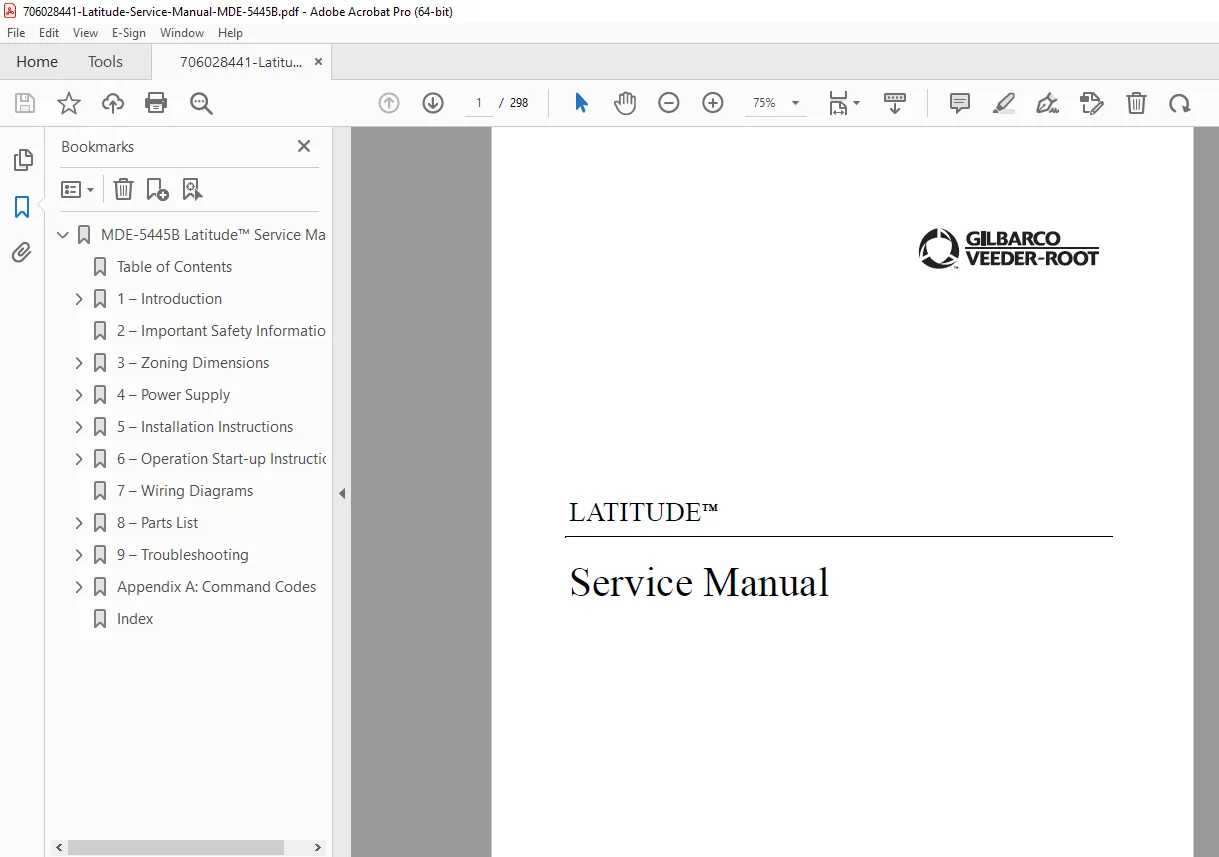Viewport: 1219px width, 857px height.
Task: Jump to the Index bookmark
Action: coord(135,619)
